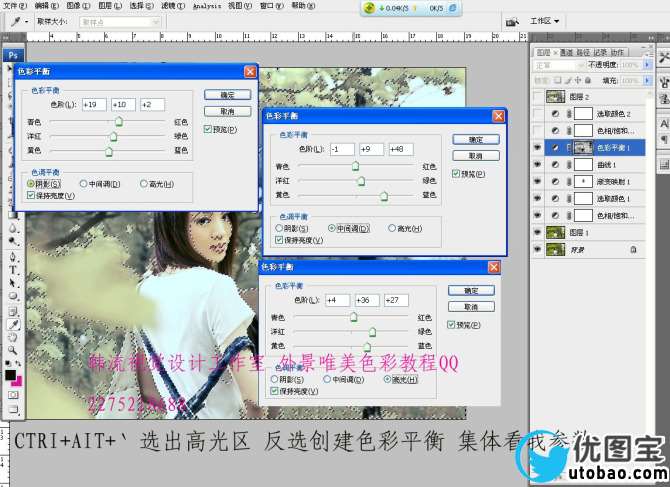The width and height of the screenshot is (670, 487).
Task: Open the Paragraph (¶) panel from the dock
Action: [664, 140]
